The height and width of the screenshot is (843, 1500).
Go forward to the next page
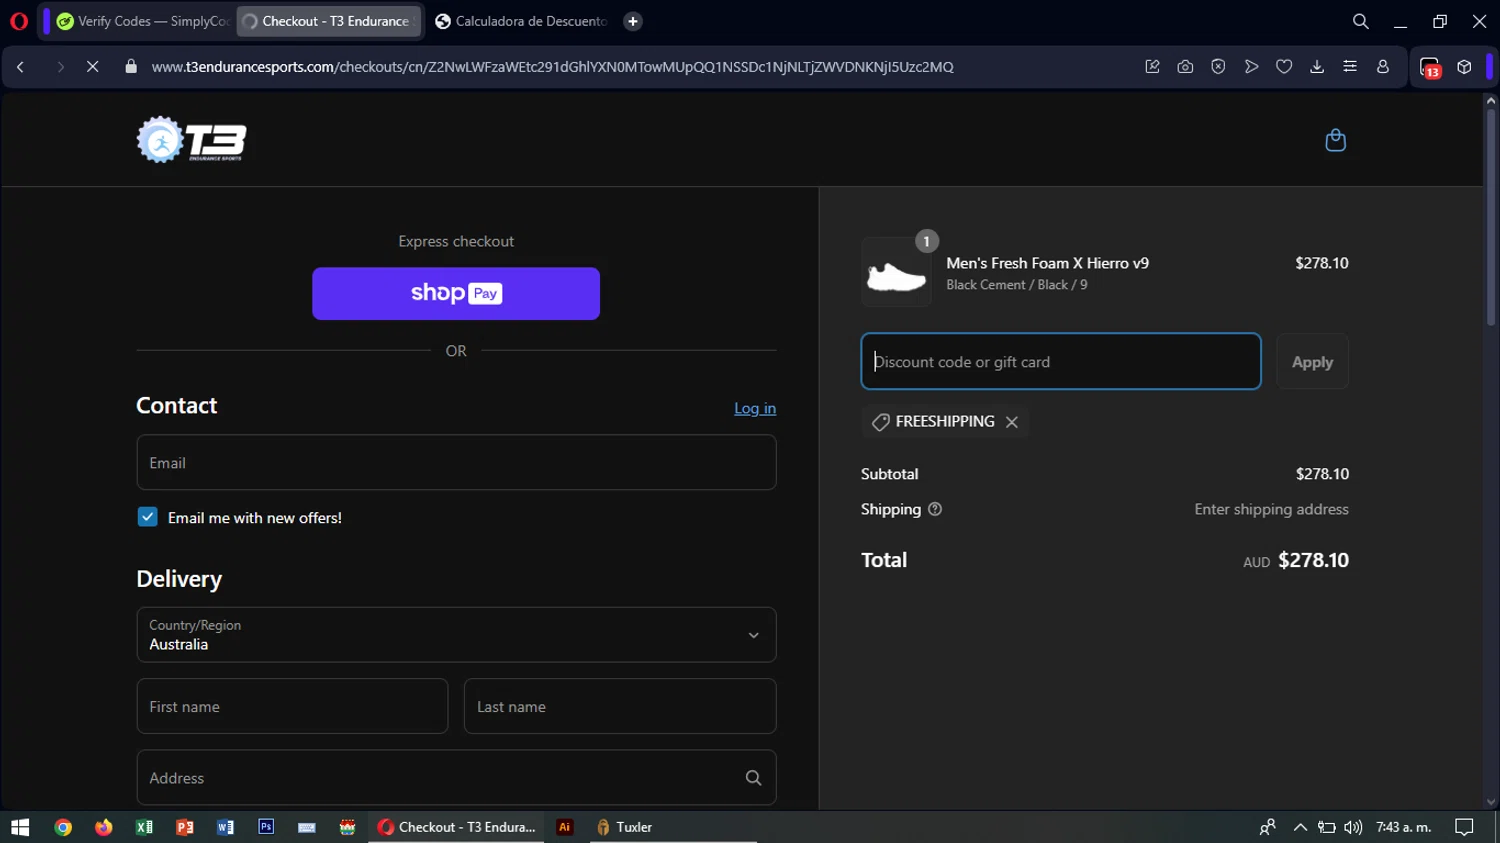click(60, 67)
